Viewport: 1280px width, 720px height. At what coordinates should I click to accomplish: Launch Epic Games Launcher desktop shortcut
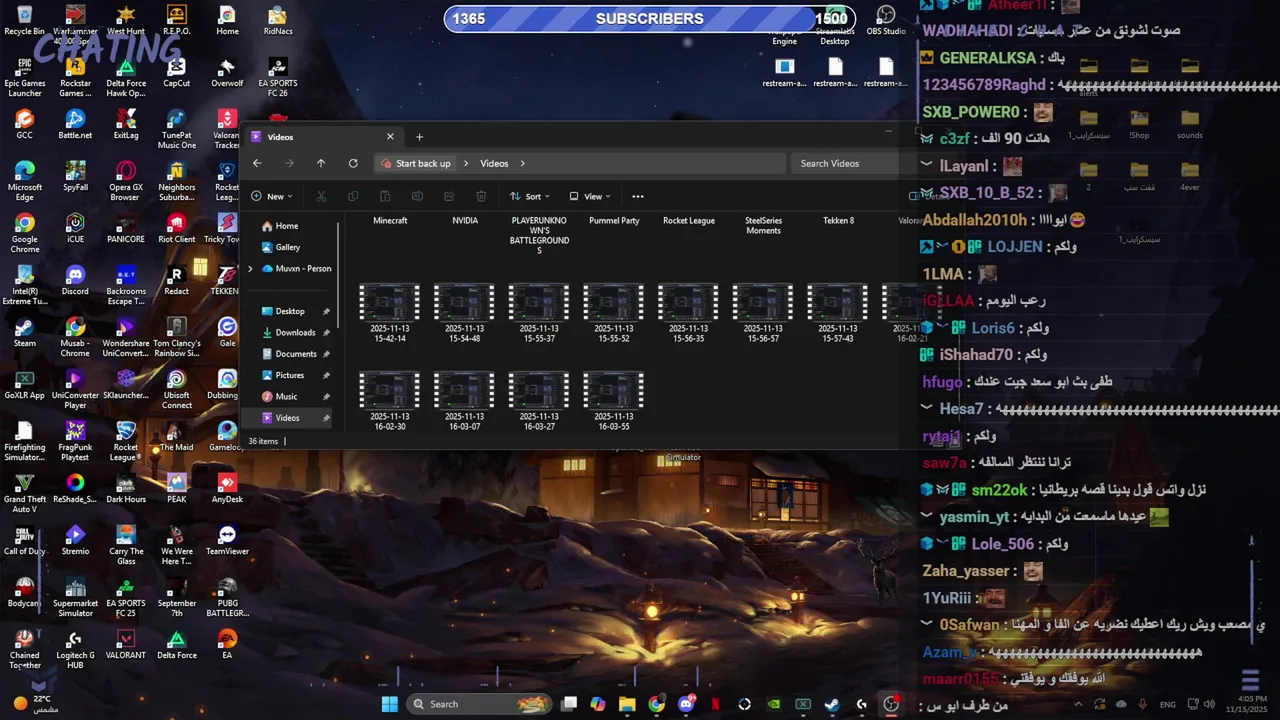[x=24, y=77]
